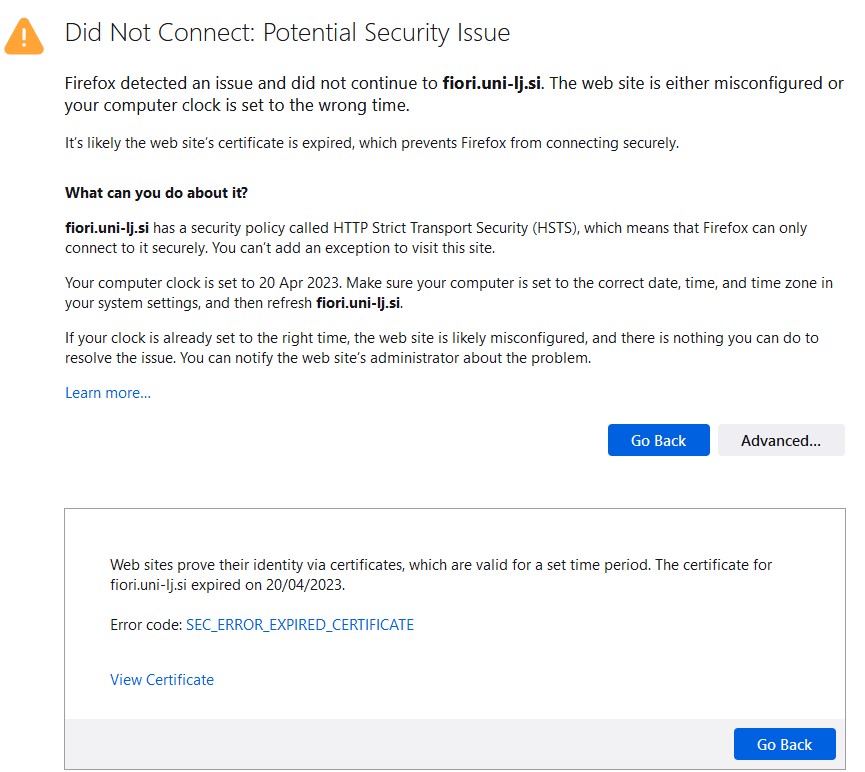Click the Web sites prove their identity paragraph
Image resolution: width=865 pixels, height=772 pixels.
pos(441,574)
